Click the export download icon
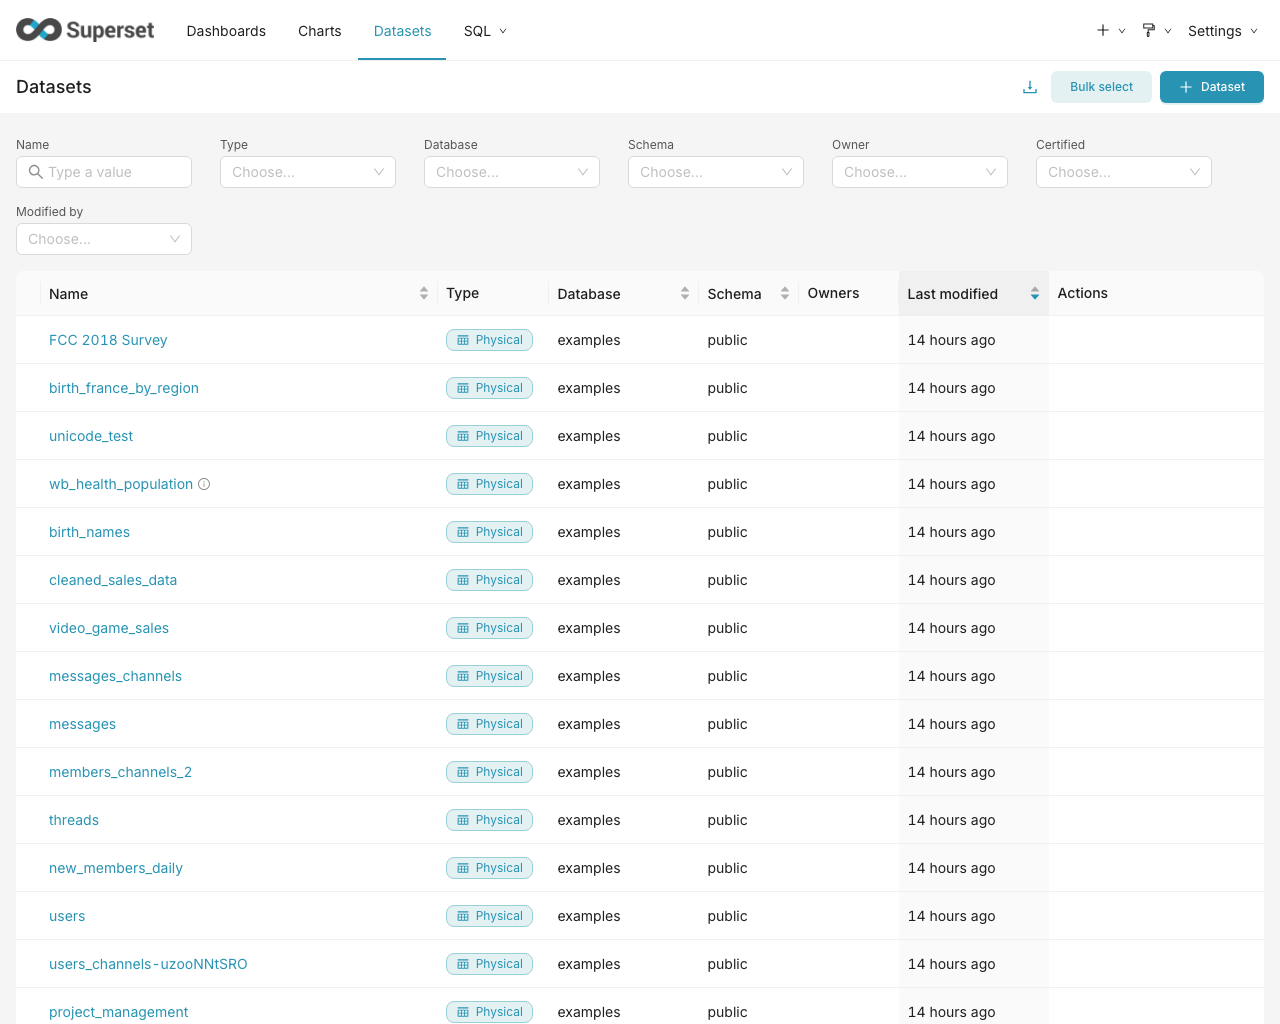This screenshot has width=1280, height=1024. point(1029,87)
